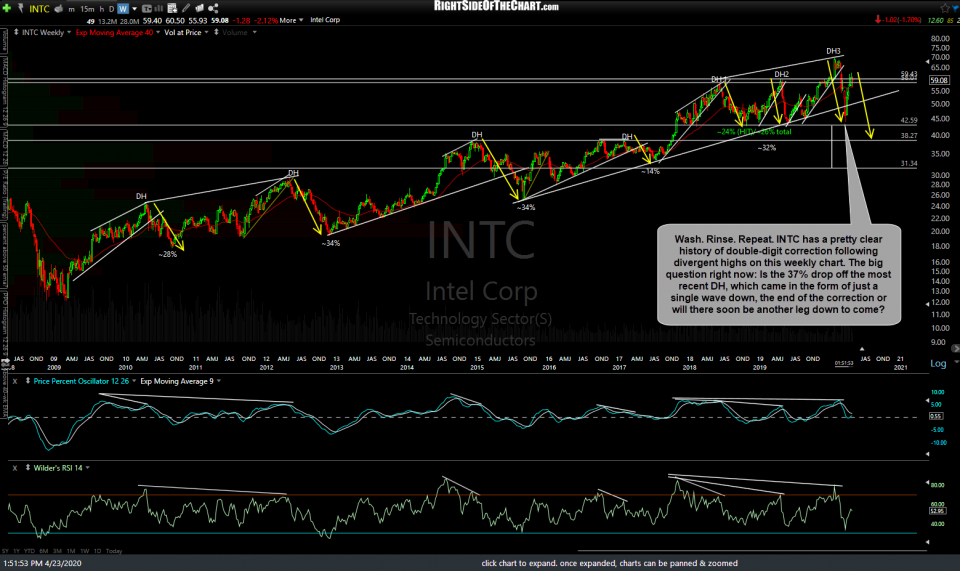This screenshot has height=571, width=960.
Task: Click the 'click chart to expand' caption
Action: click(x=609, y=563)
